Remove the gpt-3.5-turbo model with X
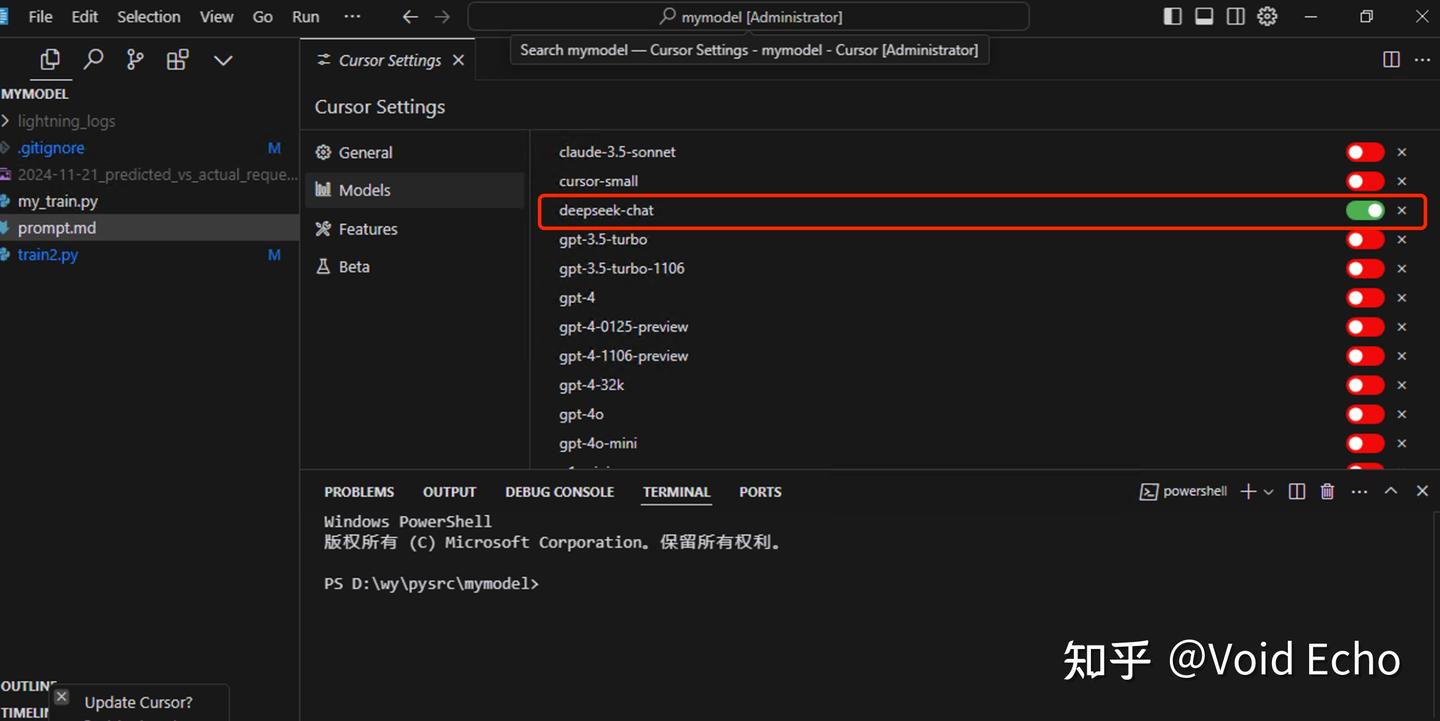Image resolution: width=1440 pixels, height=721 pixels. click(1402, 239)
